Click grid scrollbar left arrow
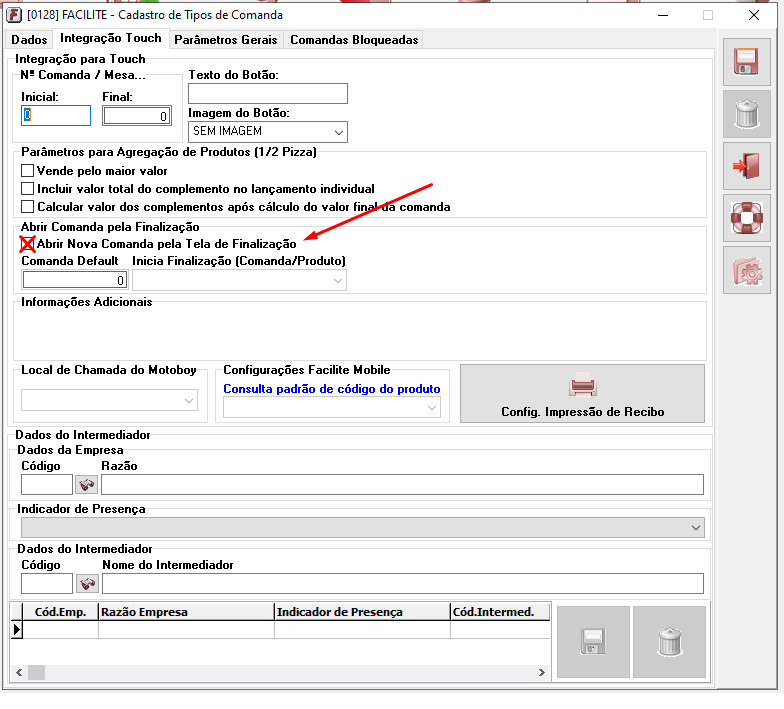The image size is (784, 709). click(x=19, y=672)
